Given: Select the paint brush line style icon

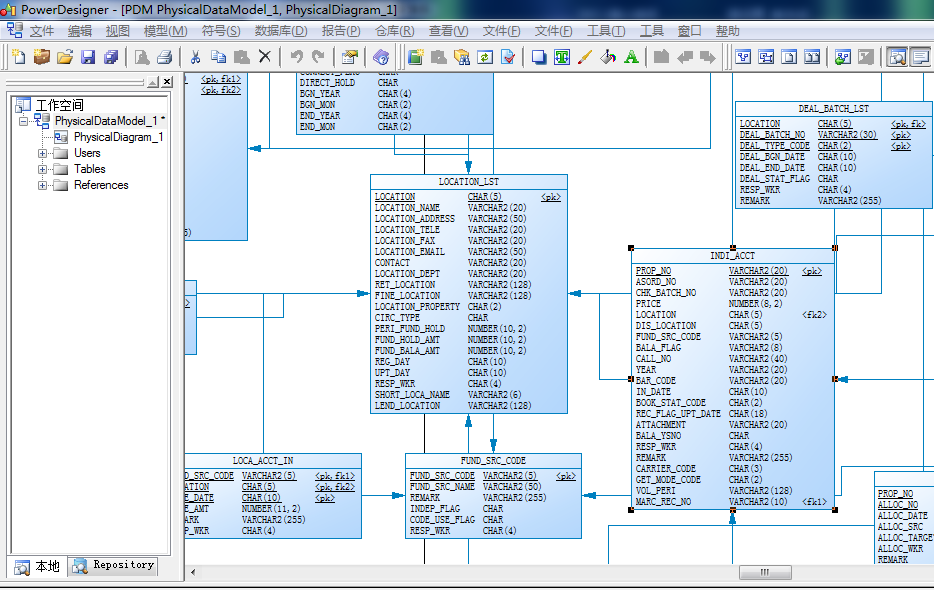Looking at the screenshot, I should click(x=585, y=57).
